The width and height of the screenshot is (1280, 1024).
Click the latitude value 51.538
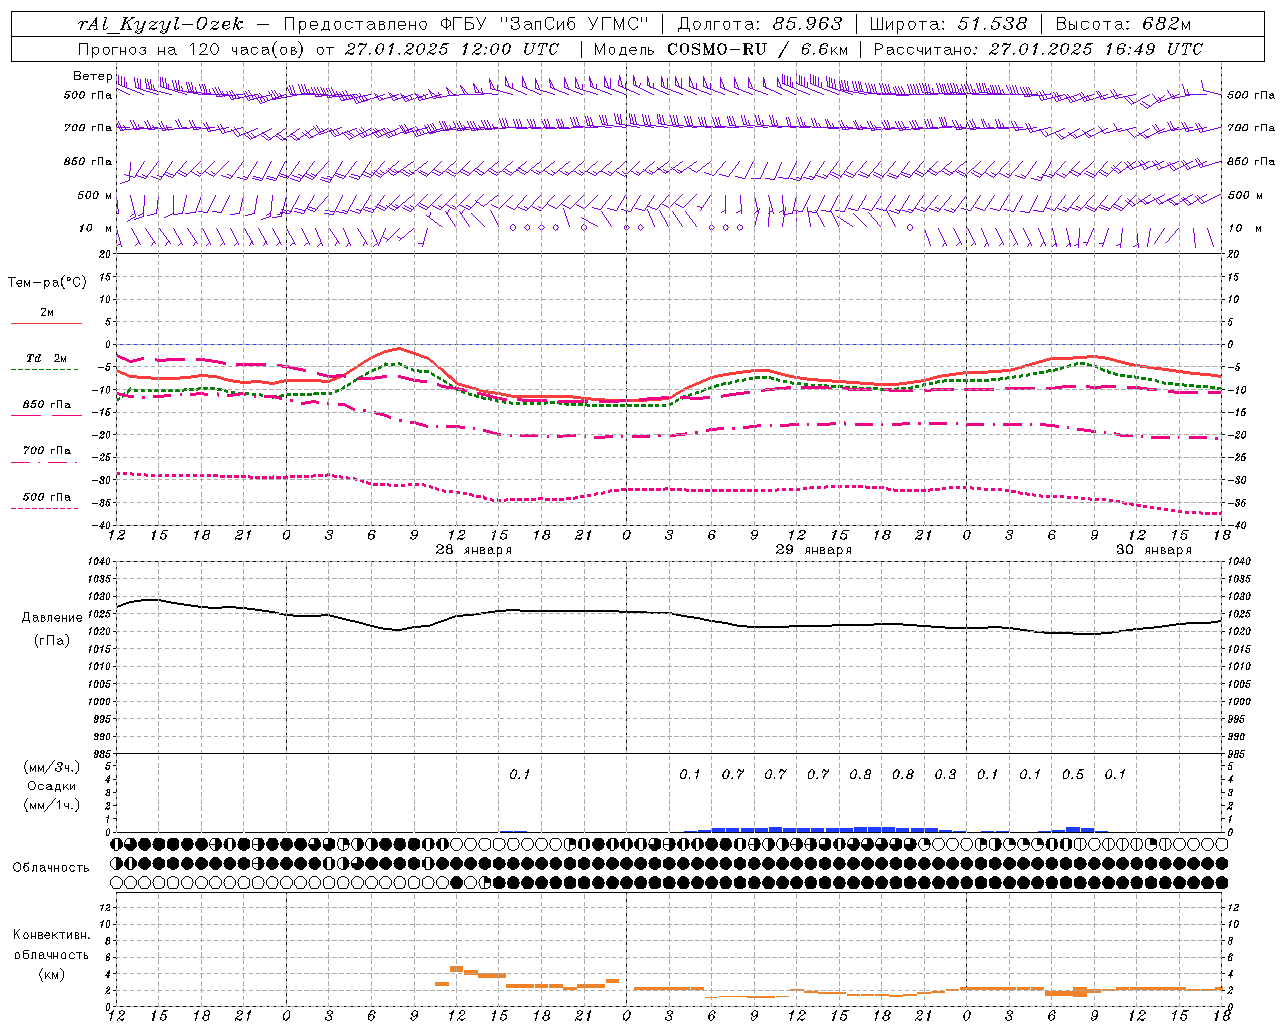(992, 24)
